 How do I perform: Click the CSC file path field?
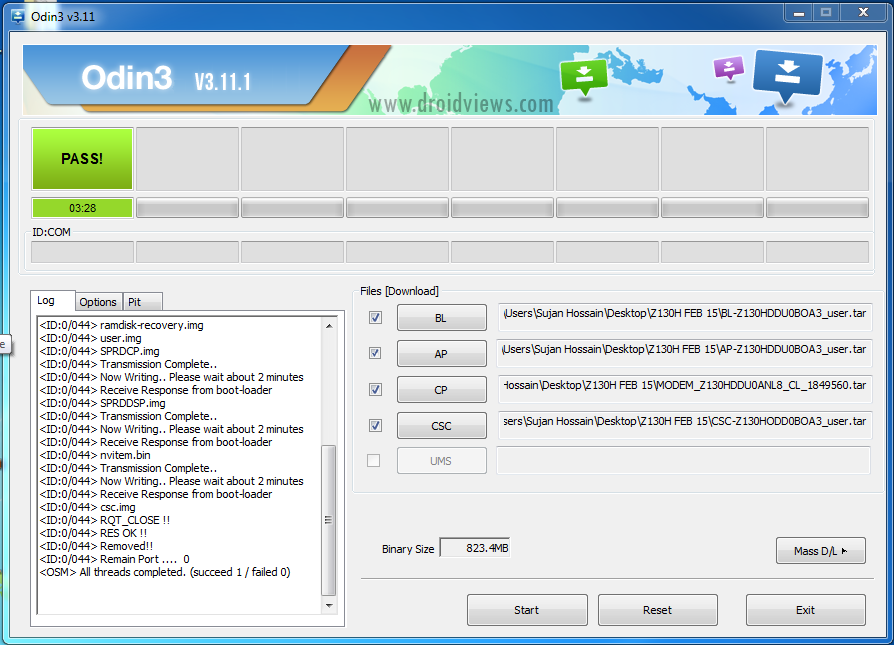tap(685, 424)
